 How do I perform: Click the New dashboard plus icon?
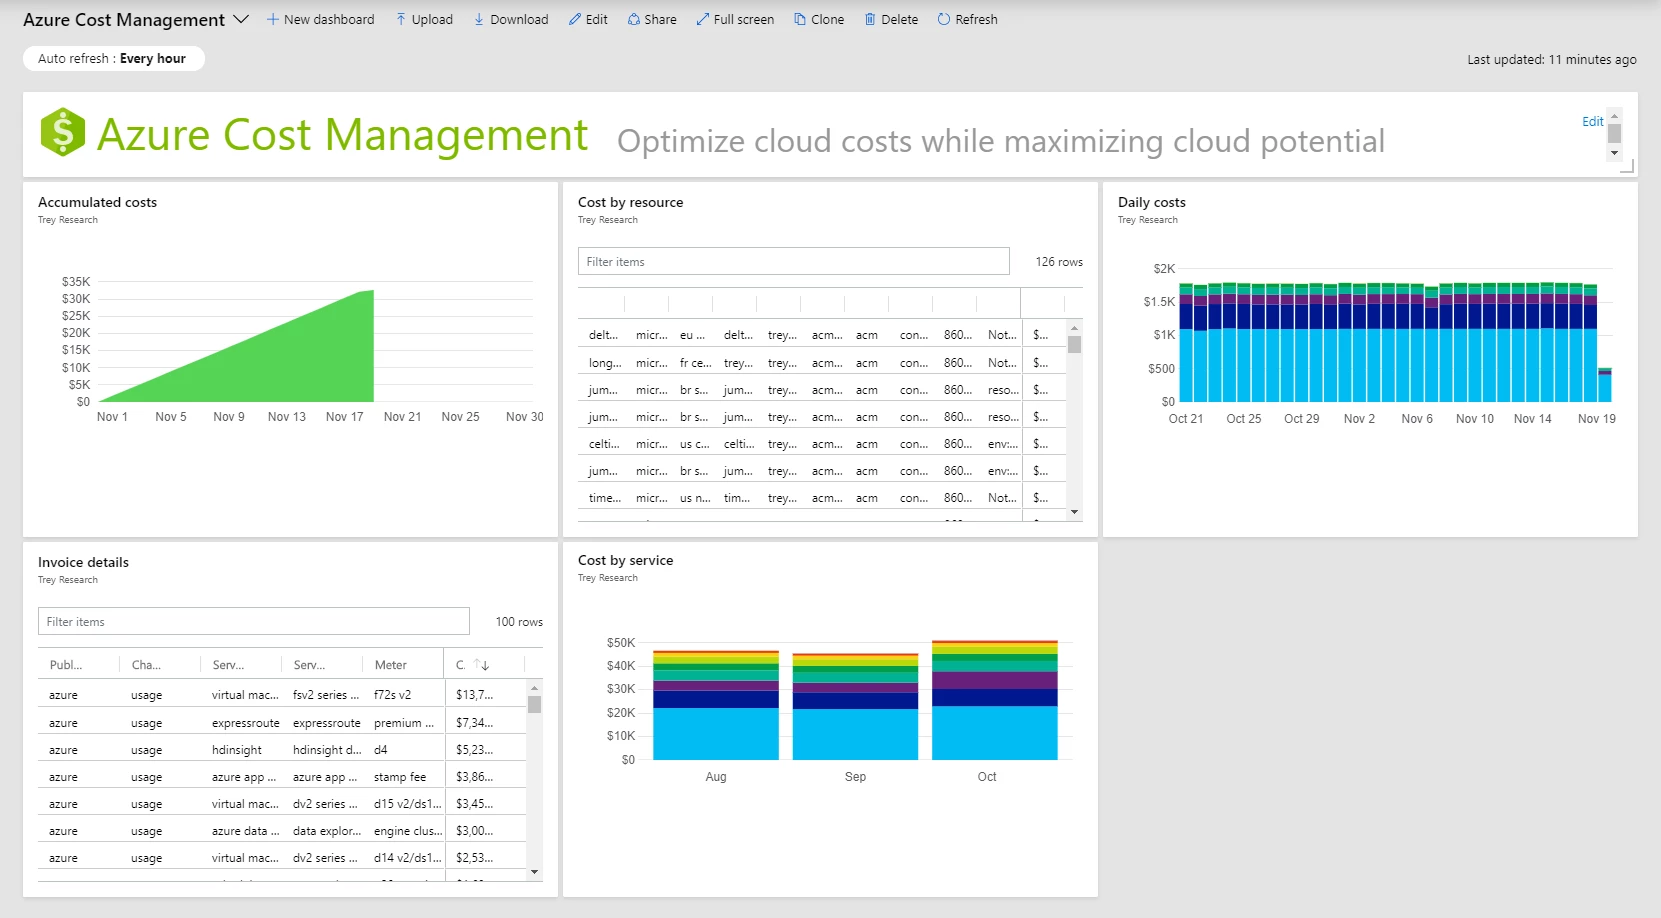point(272,19)
